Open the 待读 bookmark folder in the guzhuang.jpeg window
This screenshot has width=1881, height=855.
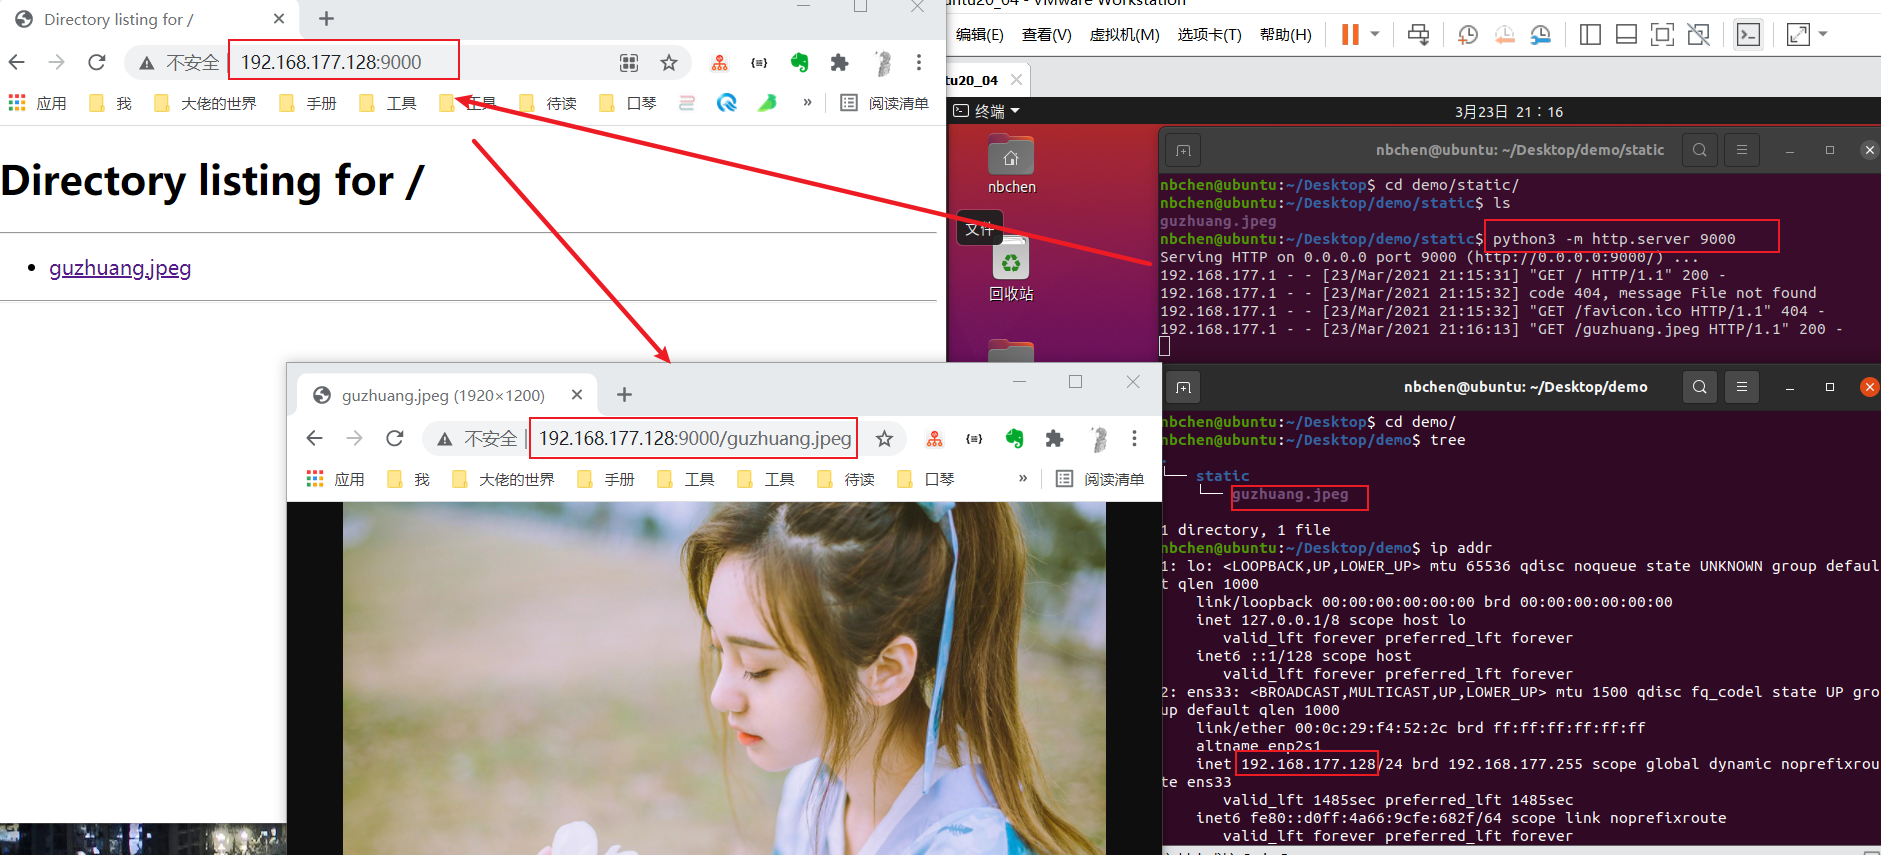tap(847, 479)
